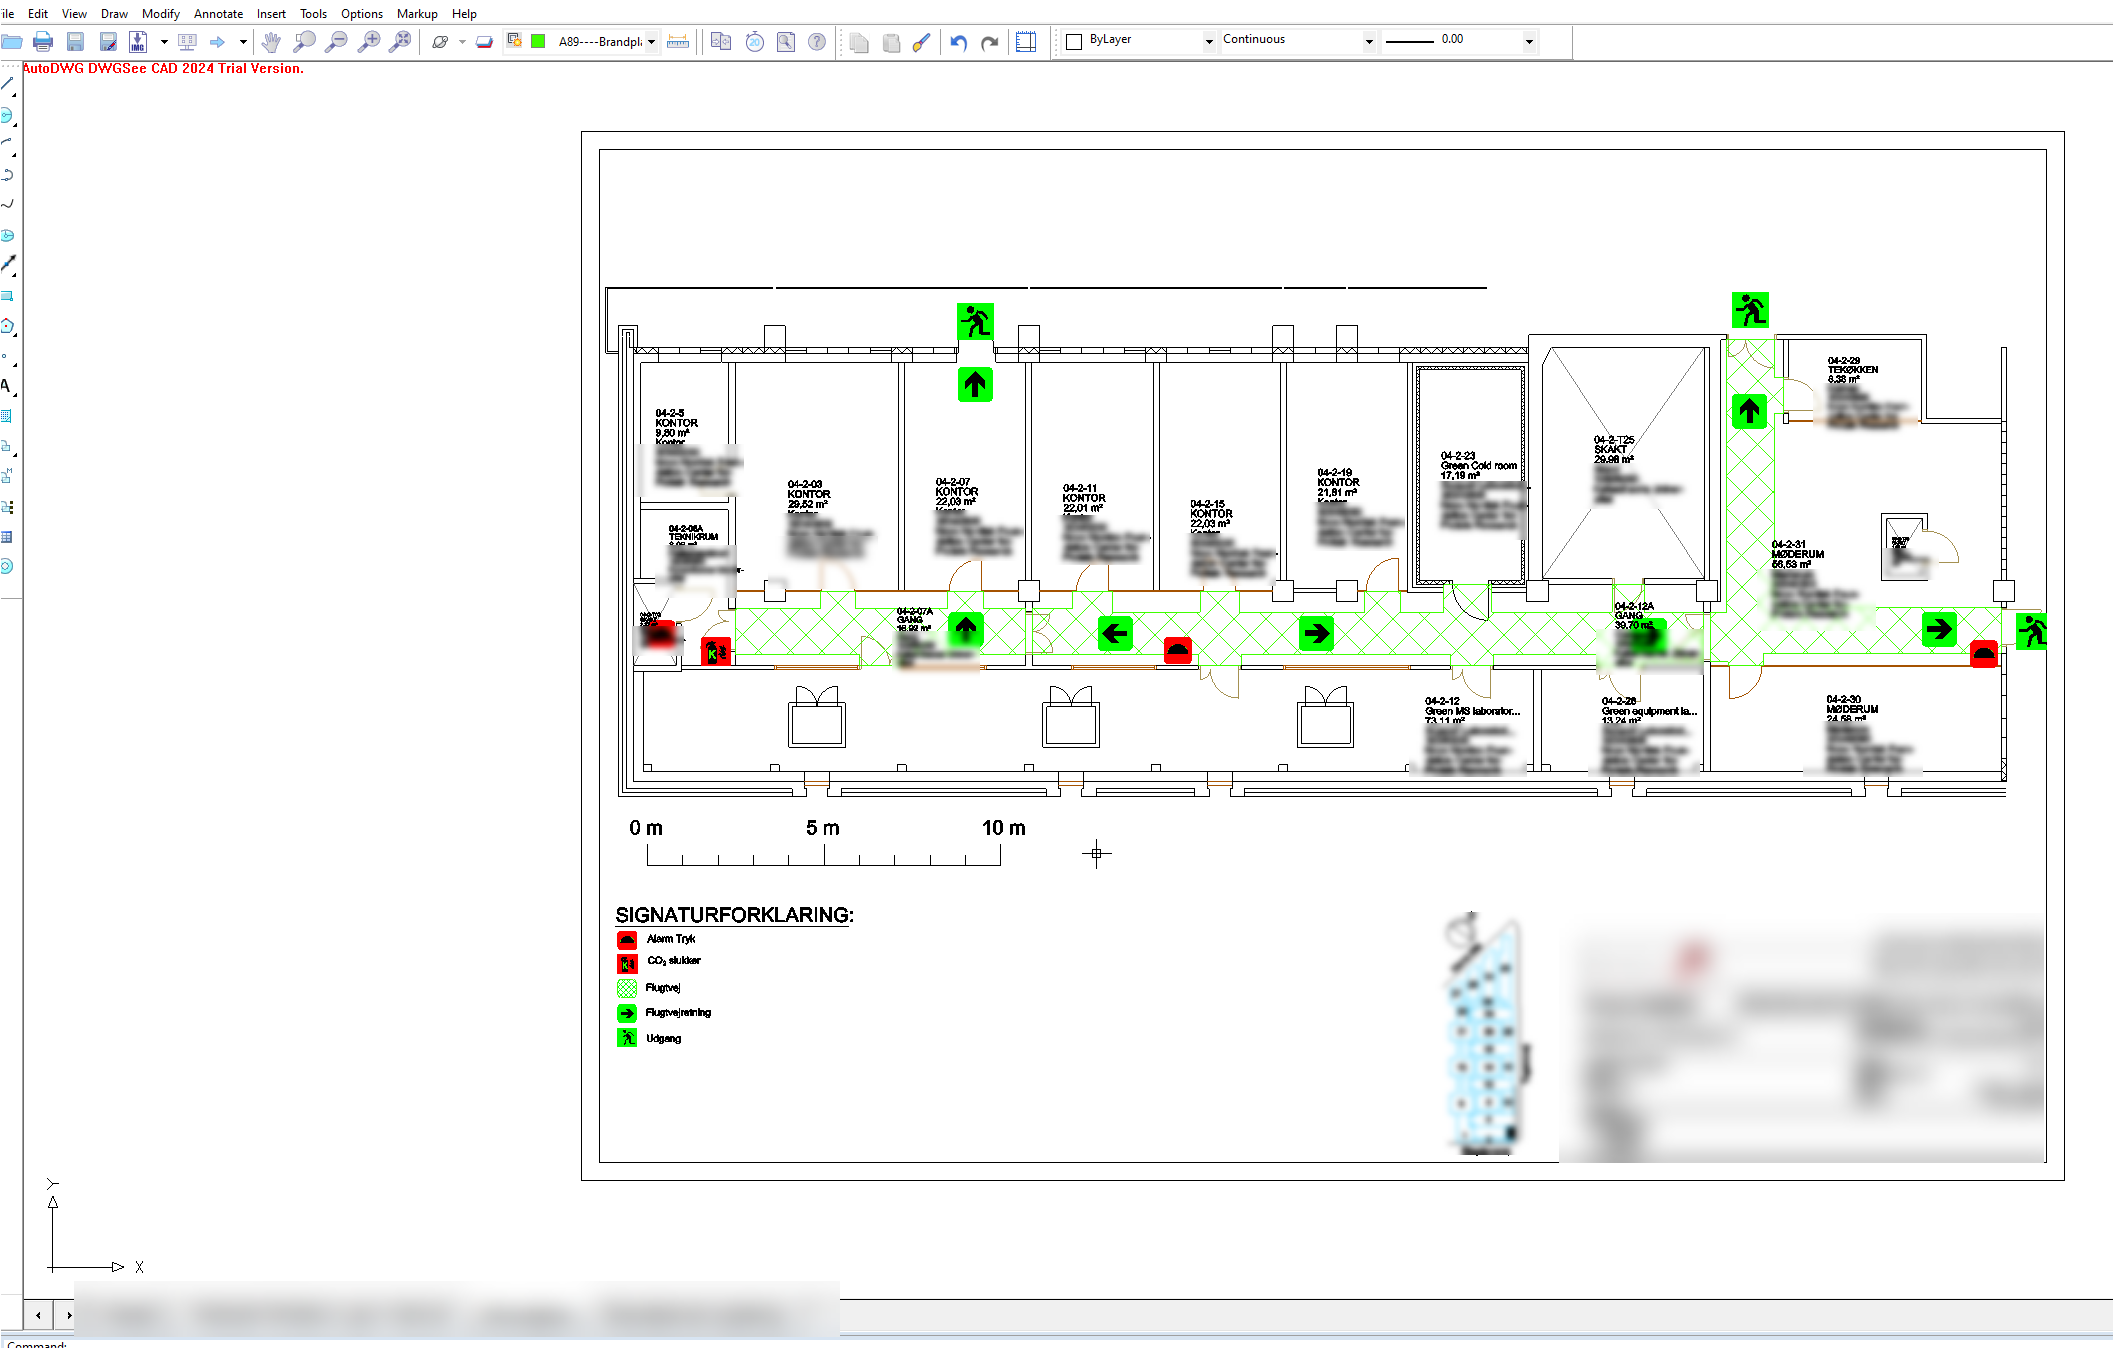Image resolution: width=2113 pixels, height=1349 pixels.
Task: Click the Zoom extents magnifier
Action: coord(400,42)
